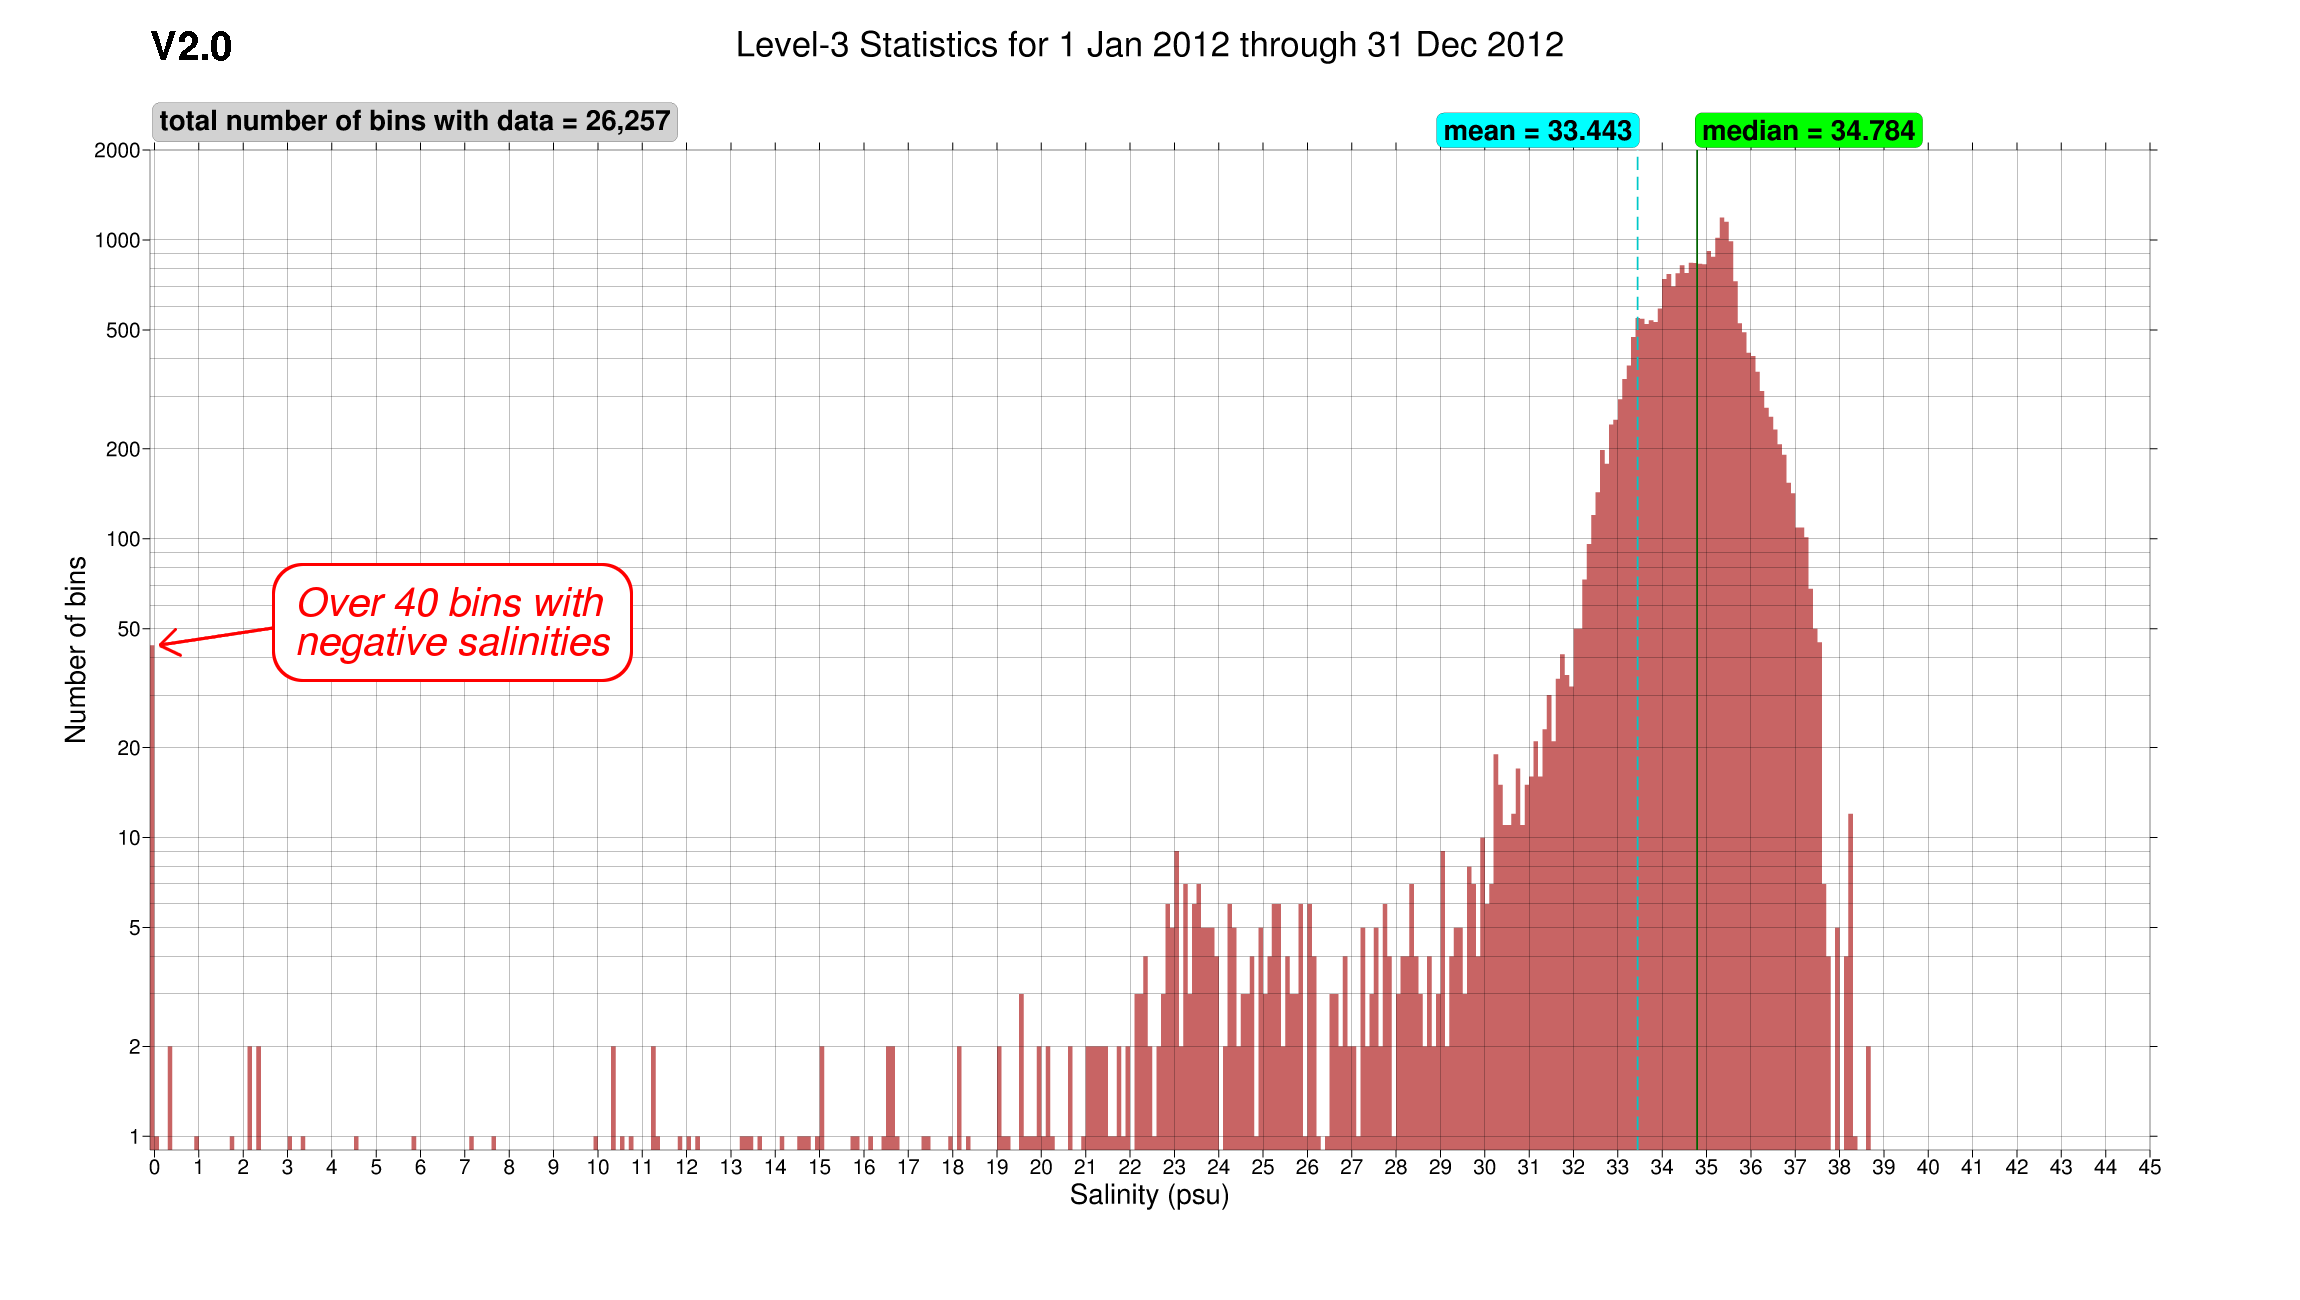Click the isolated tall bar near salinity 38.3
The image size is (2300, 1300).
(x=1851, y=982)
